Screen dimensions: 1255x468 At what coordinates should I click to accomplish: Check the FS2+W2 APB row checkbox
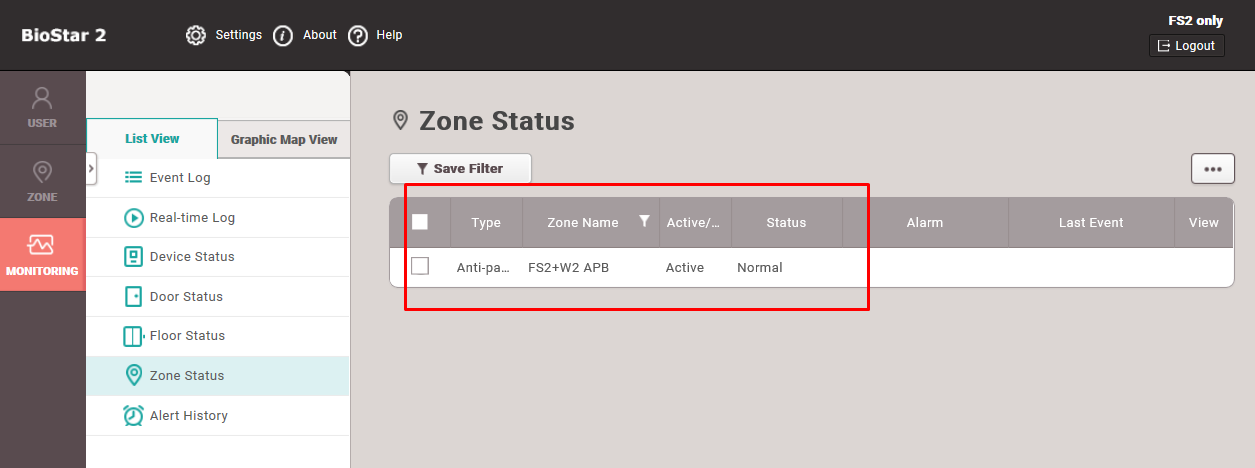pos(420,266)
